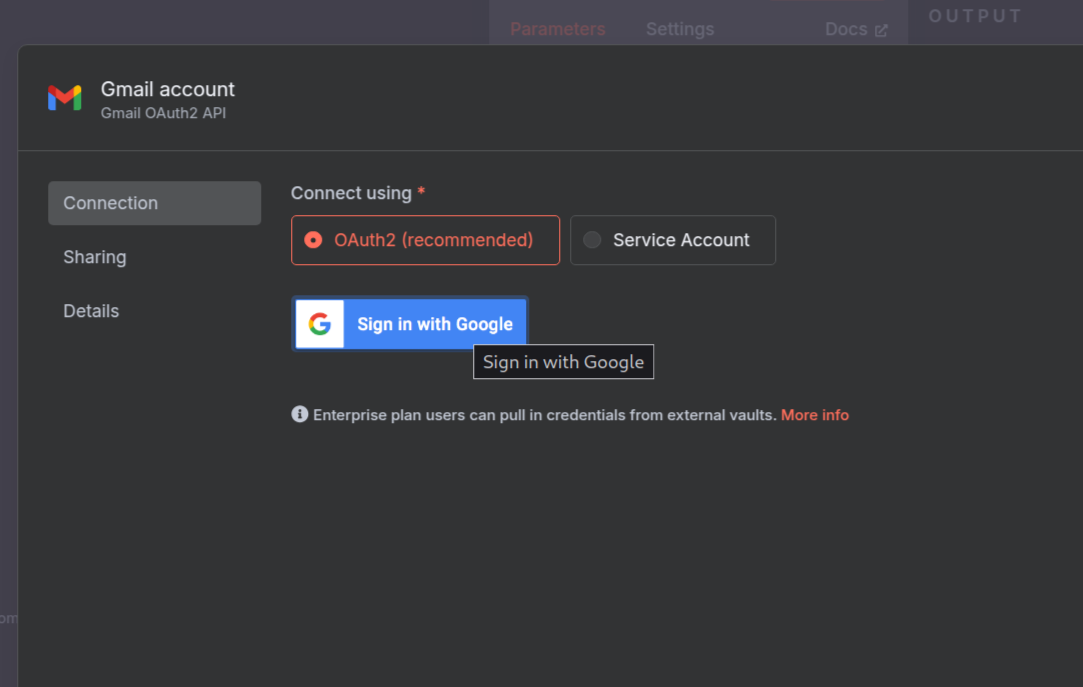This screenshot has height=687, width=1083.
Task: Click the Enterprise plan users notice text
Action: (x=544, y=415)
